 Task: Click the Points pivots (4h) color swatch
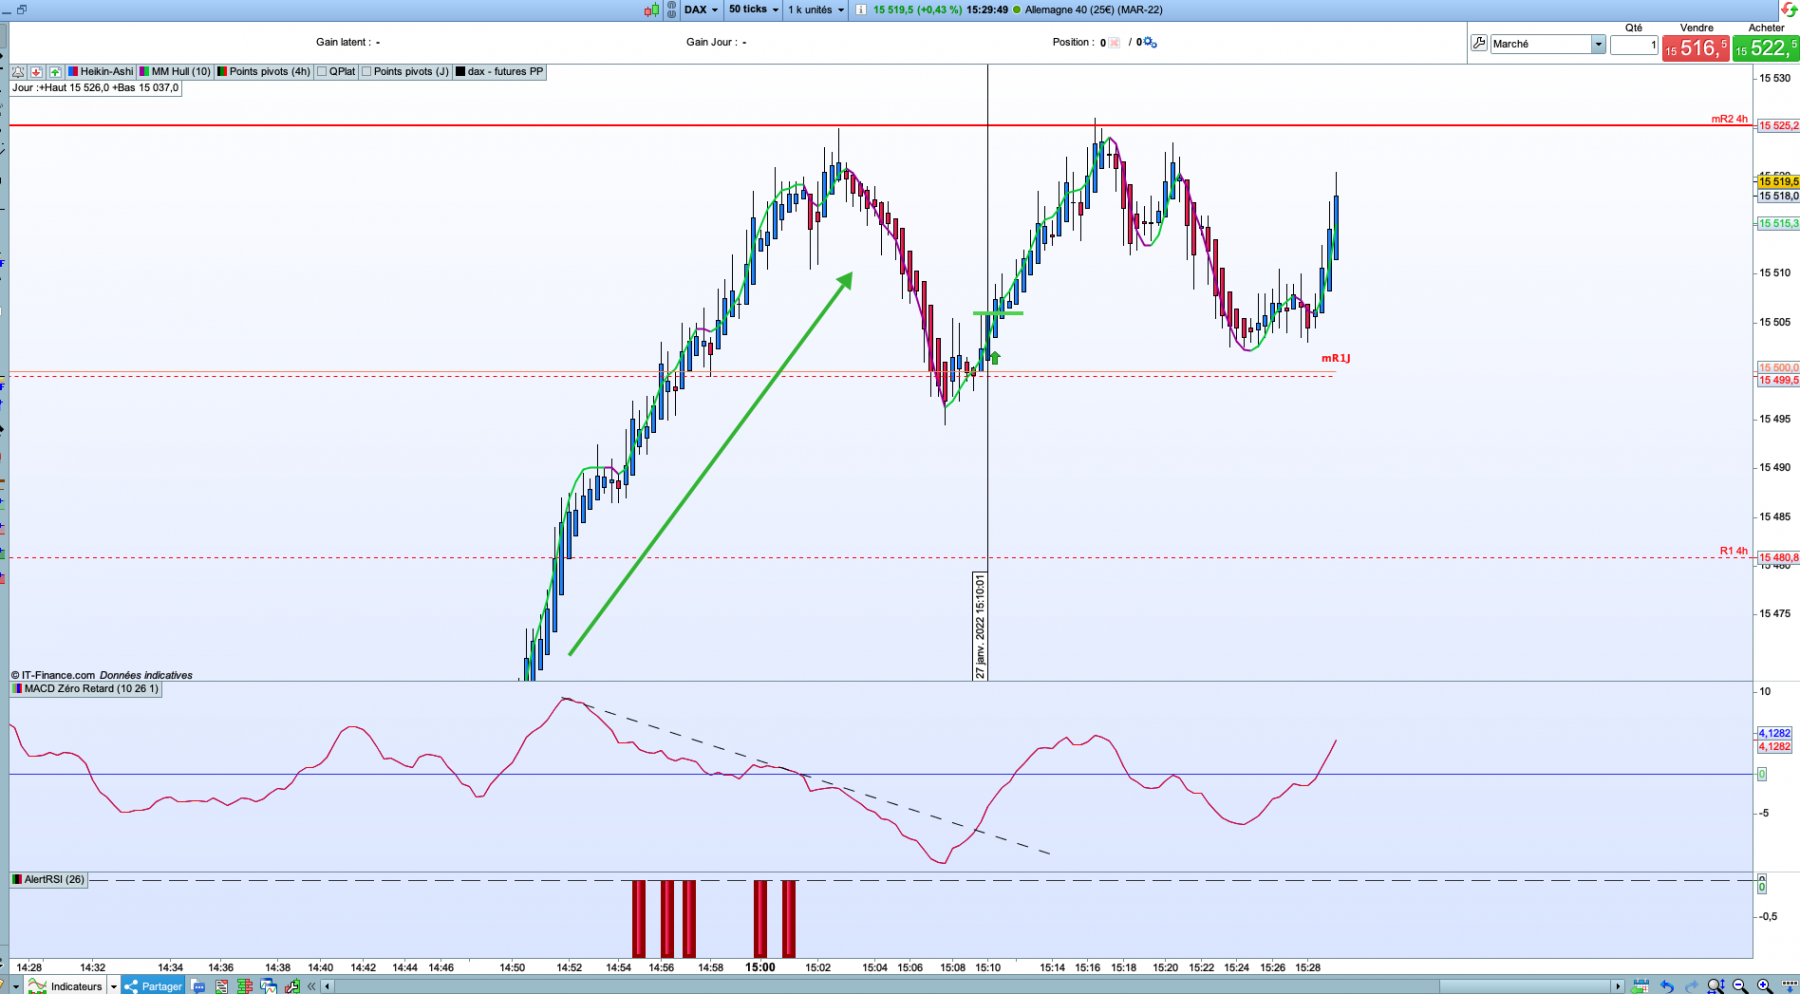(222, 72)
